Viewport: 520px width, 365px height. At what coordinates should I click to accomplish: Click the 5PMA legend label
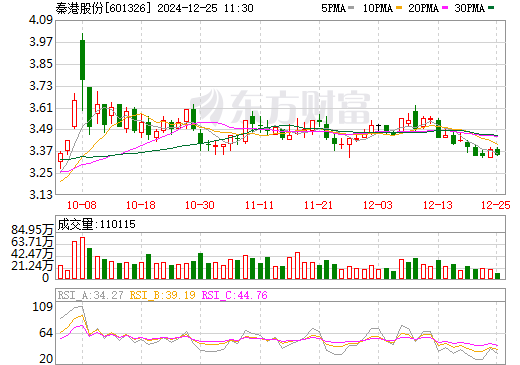point(333,8)
